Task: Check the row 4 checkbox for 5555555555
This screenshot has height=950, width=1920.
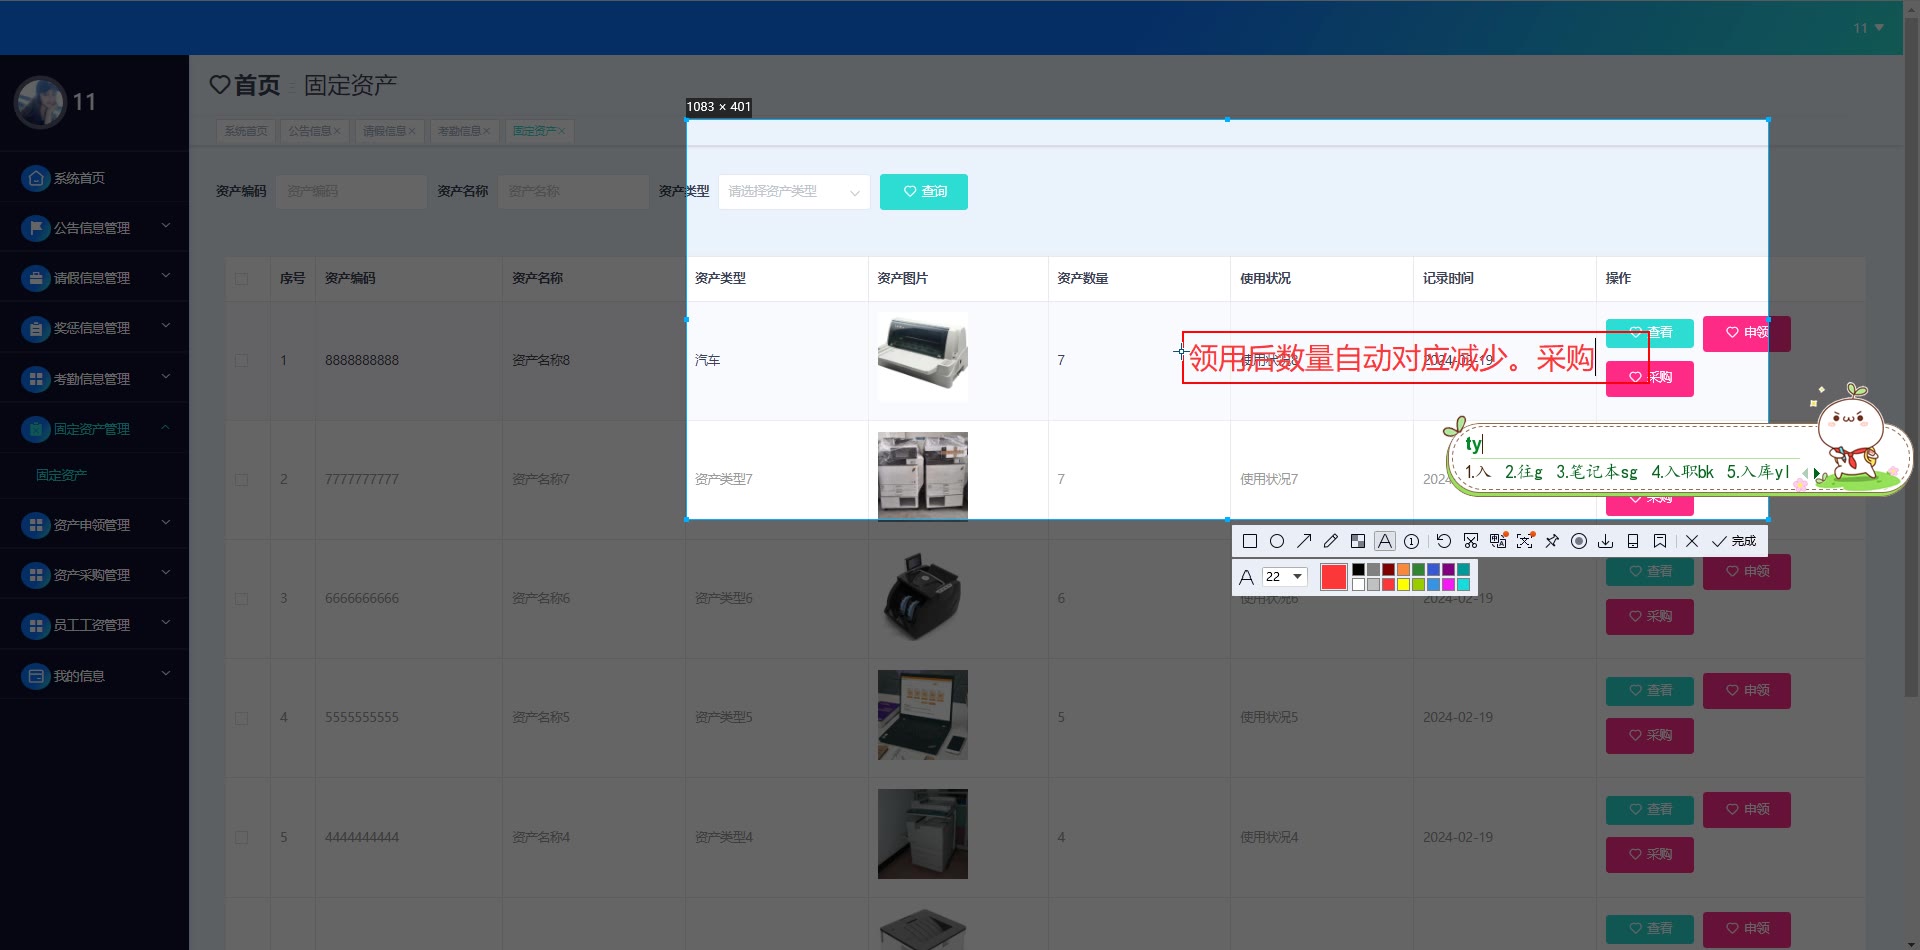Action: point(242,718)
